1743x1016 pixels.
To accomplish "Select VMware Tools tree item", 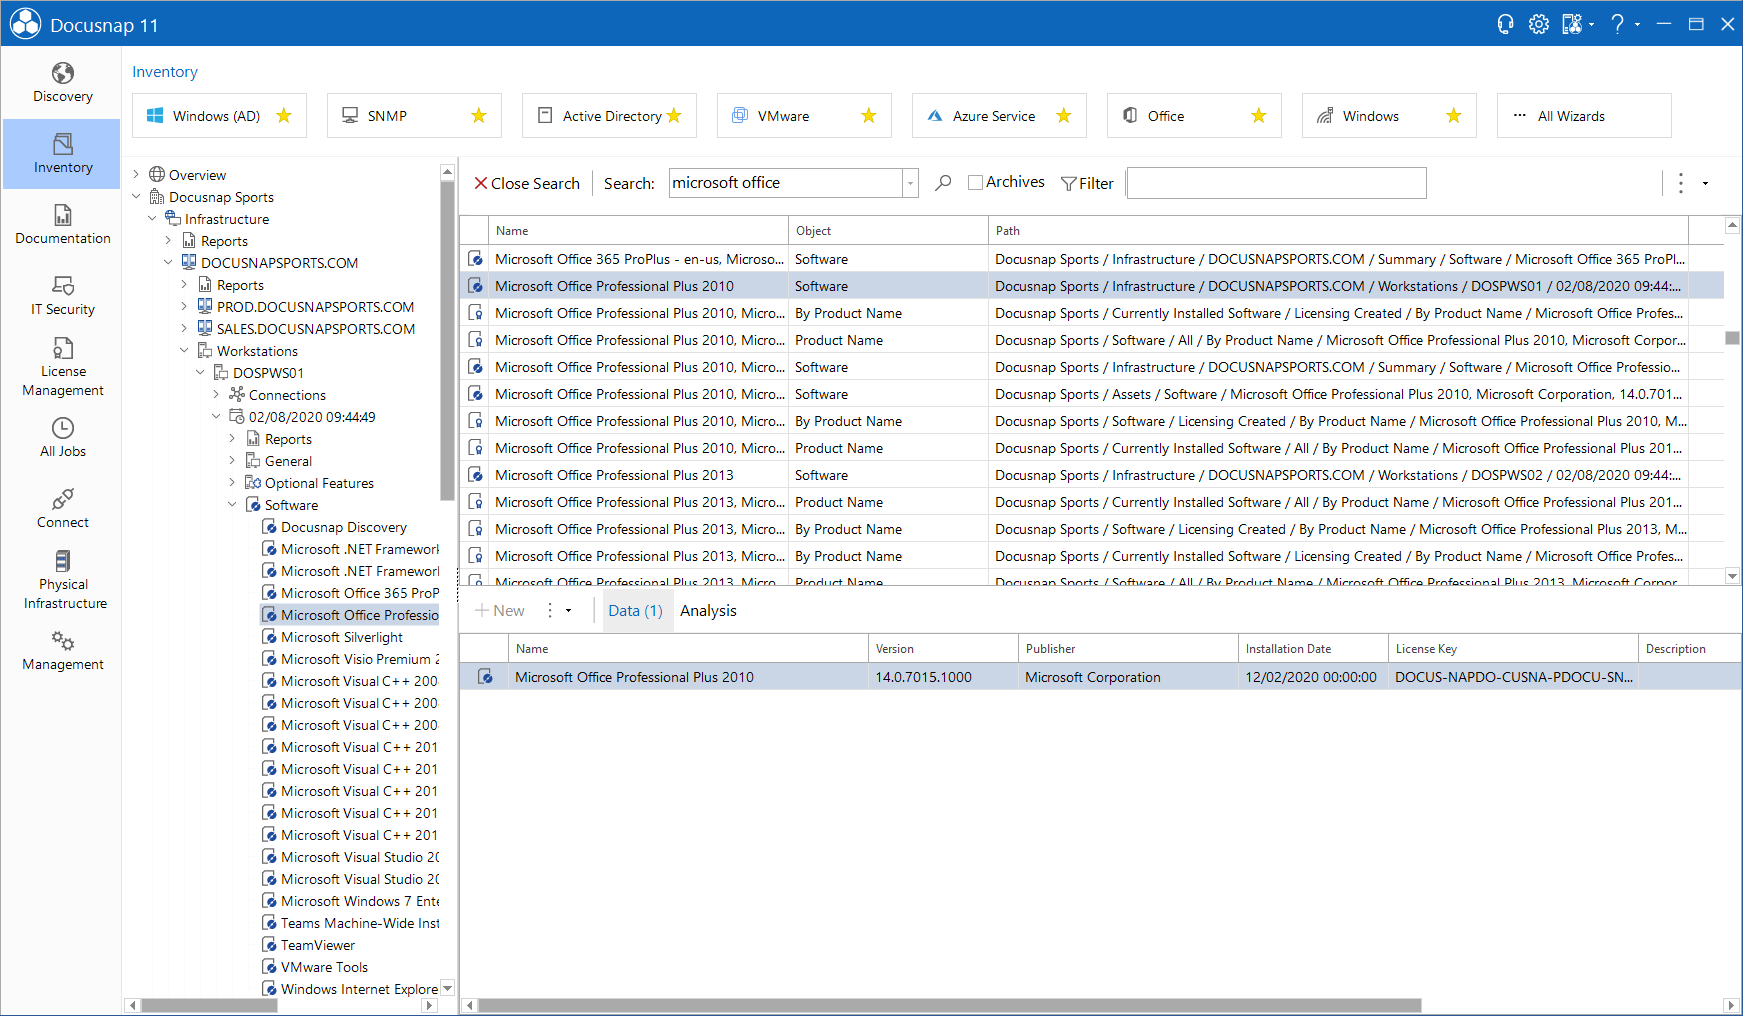I will (324, 967).
